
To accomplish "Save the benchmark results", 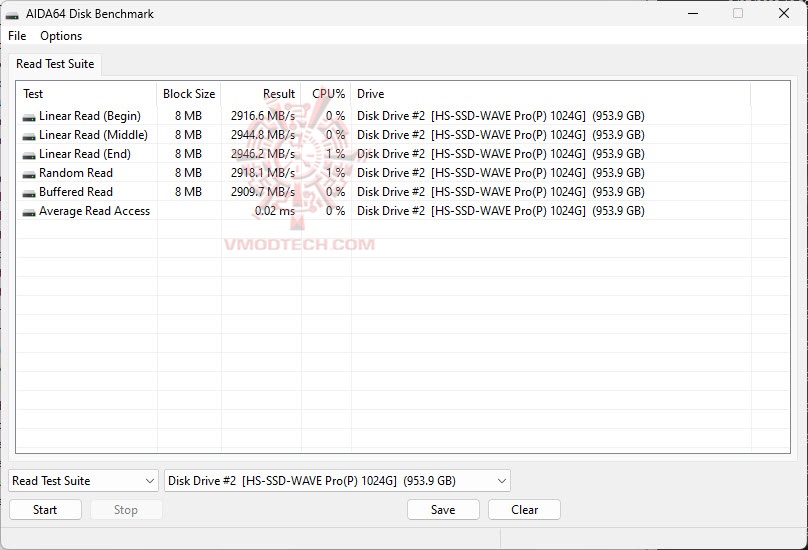I will [x=443, y=510].
